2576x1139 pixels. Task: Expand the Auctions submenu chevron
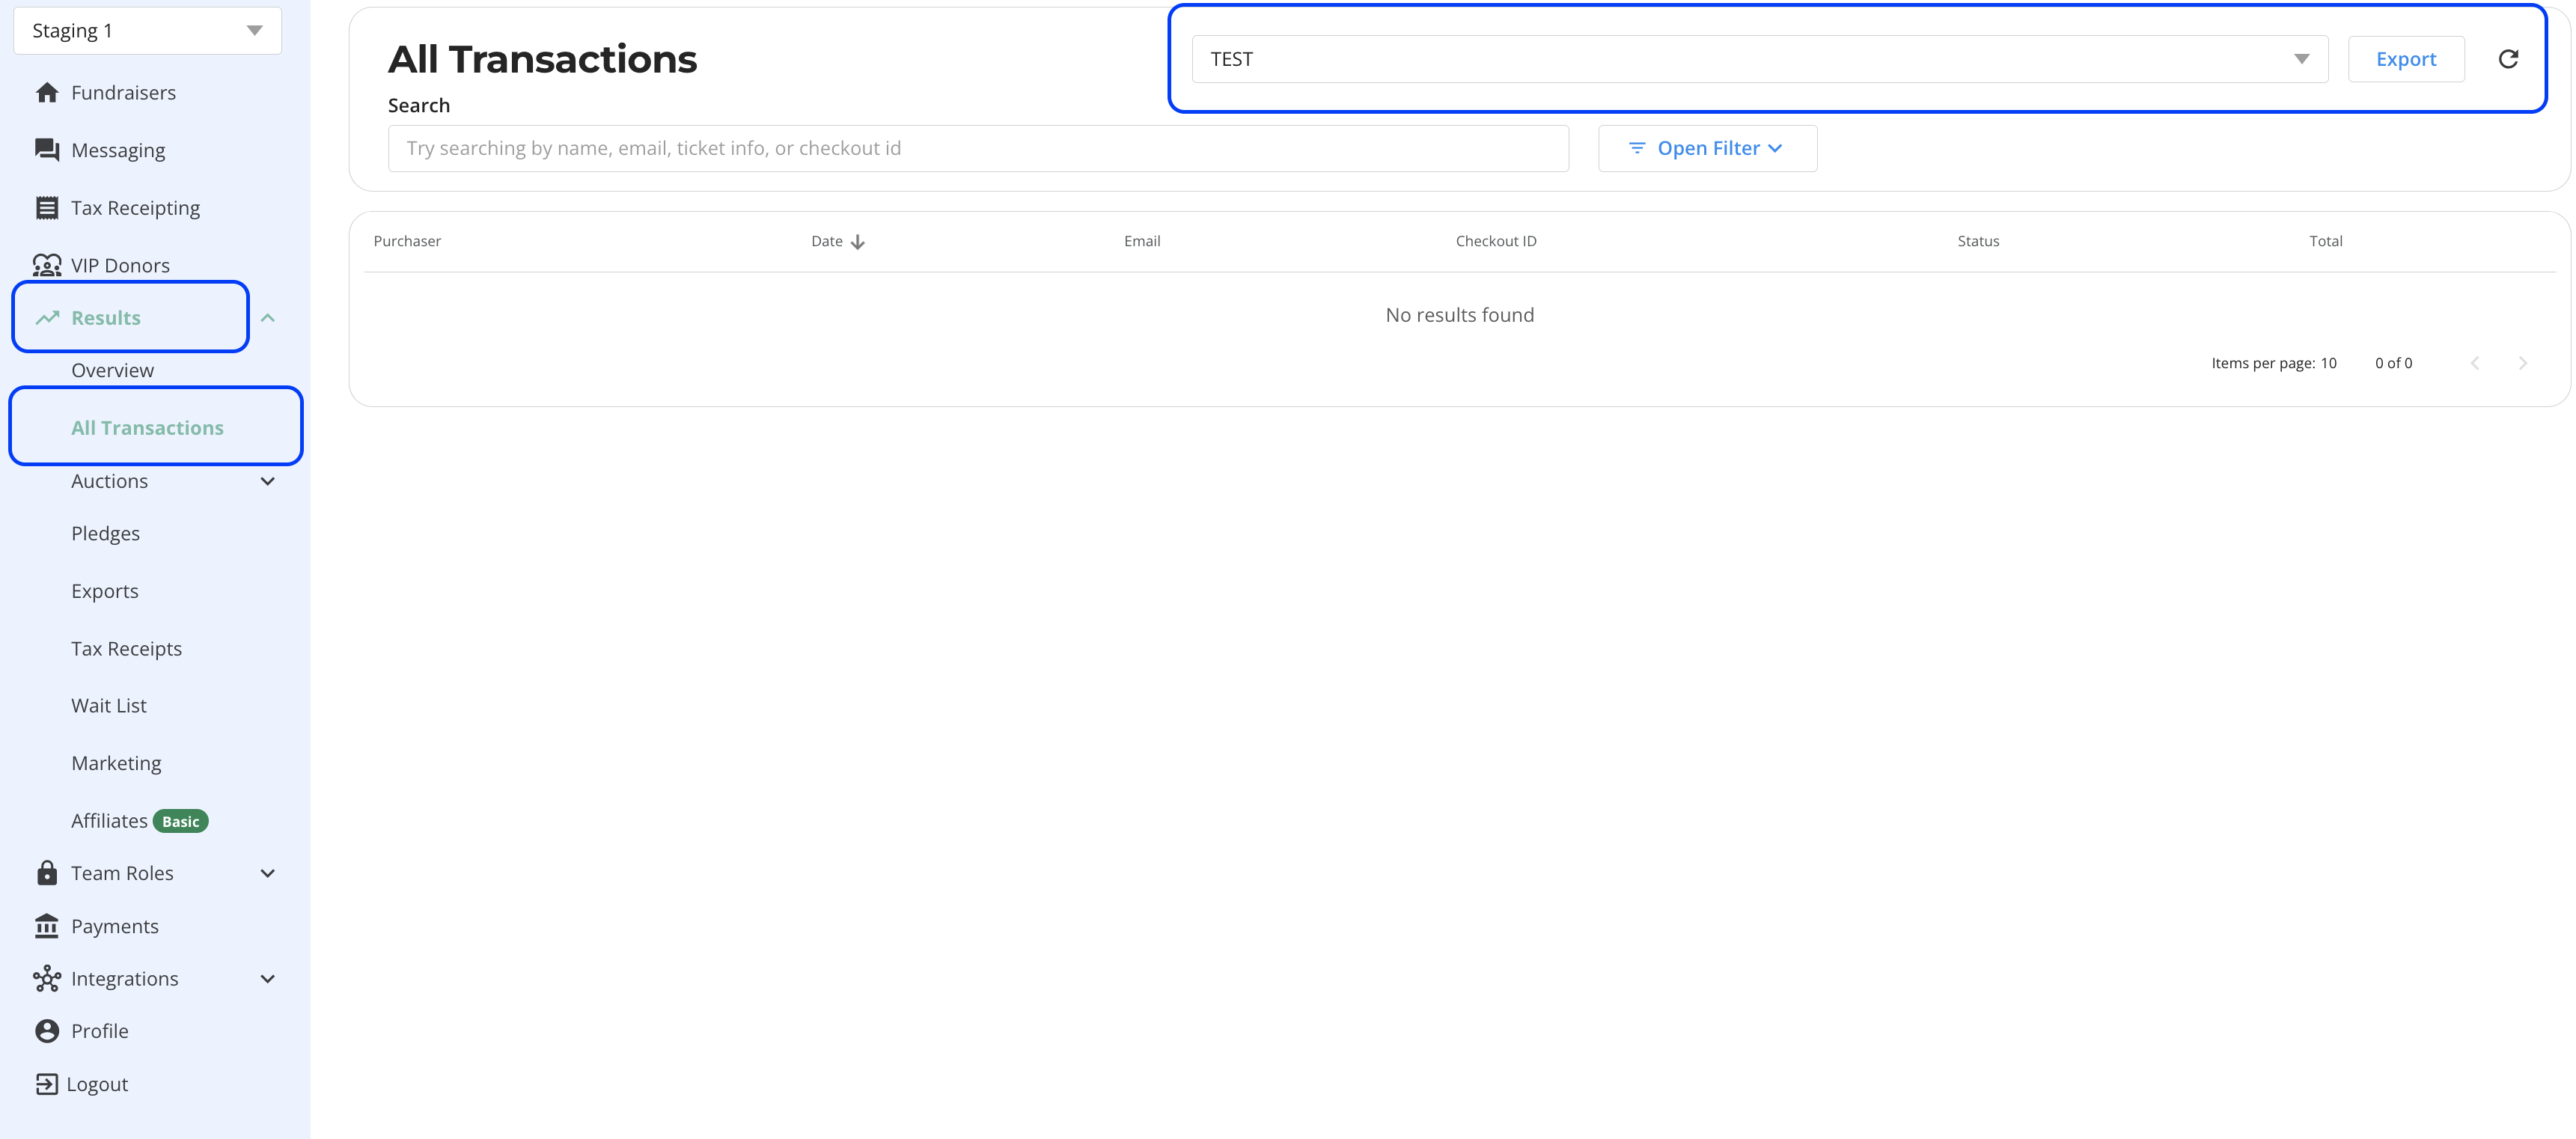pyautogui.click(x=268, y=481)
